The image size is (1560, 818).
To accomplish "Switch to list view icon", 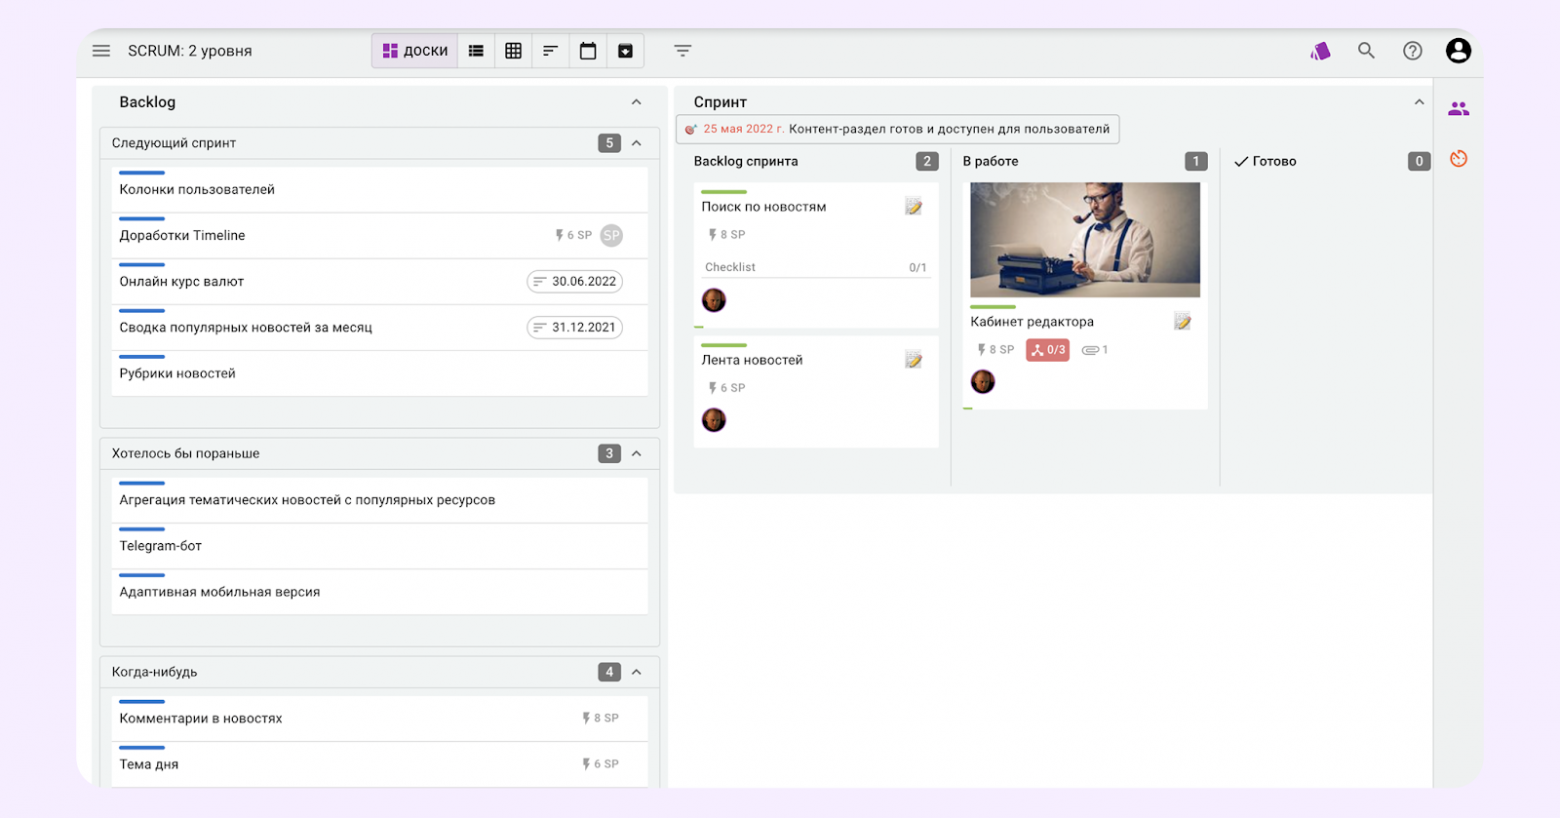I will [x=476, y=51].
